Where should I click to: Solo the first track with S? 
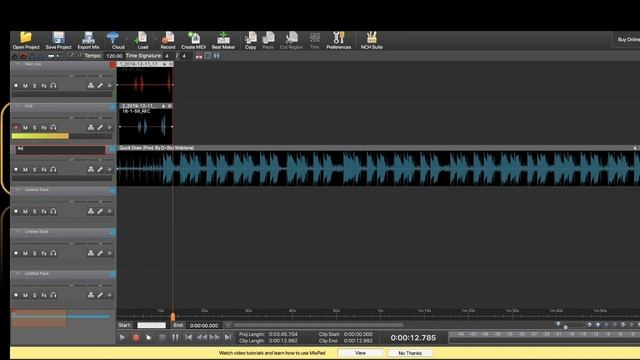(35, 86)
